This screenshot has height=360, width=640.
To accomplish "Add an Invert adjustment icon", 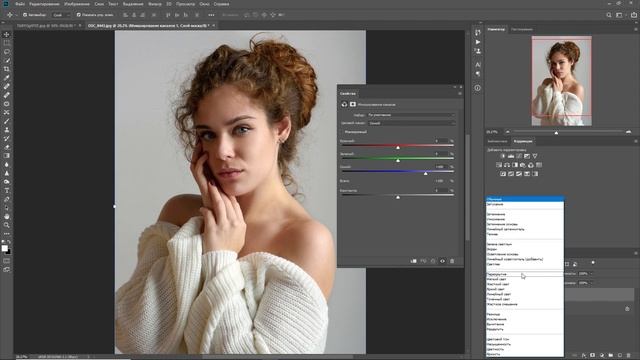I will point(503,174).
